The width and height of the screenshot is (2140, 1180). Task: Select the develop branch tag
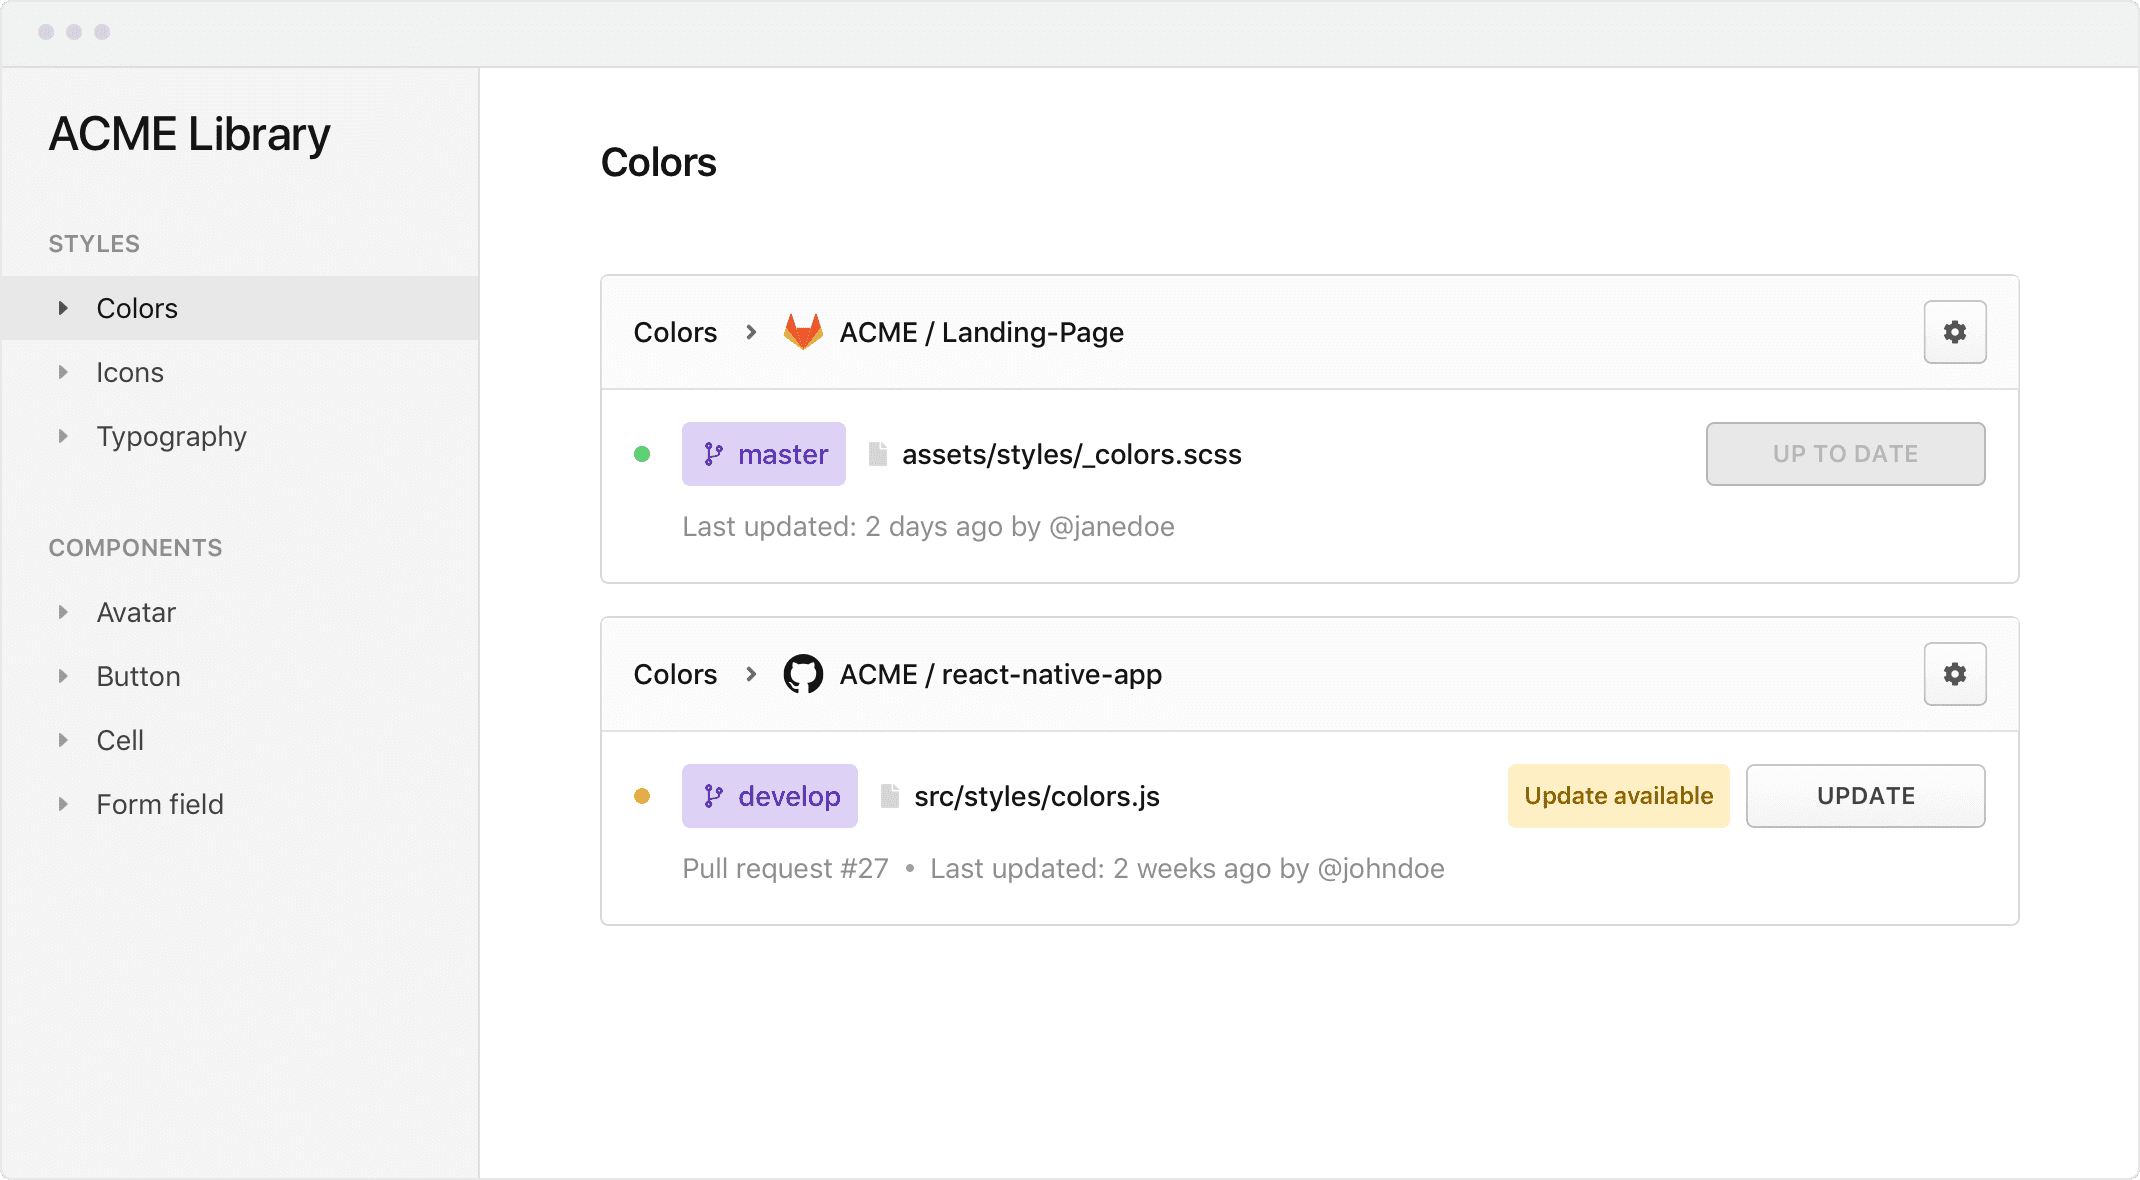point(770,796)
